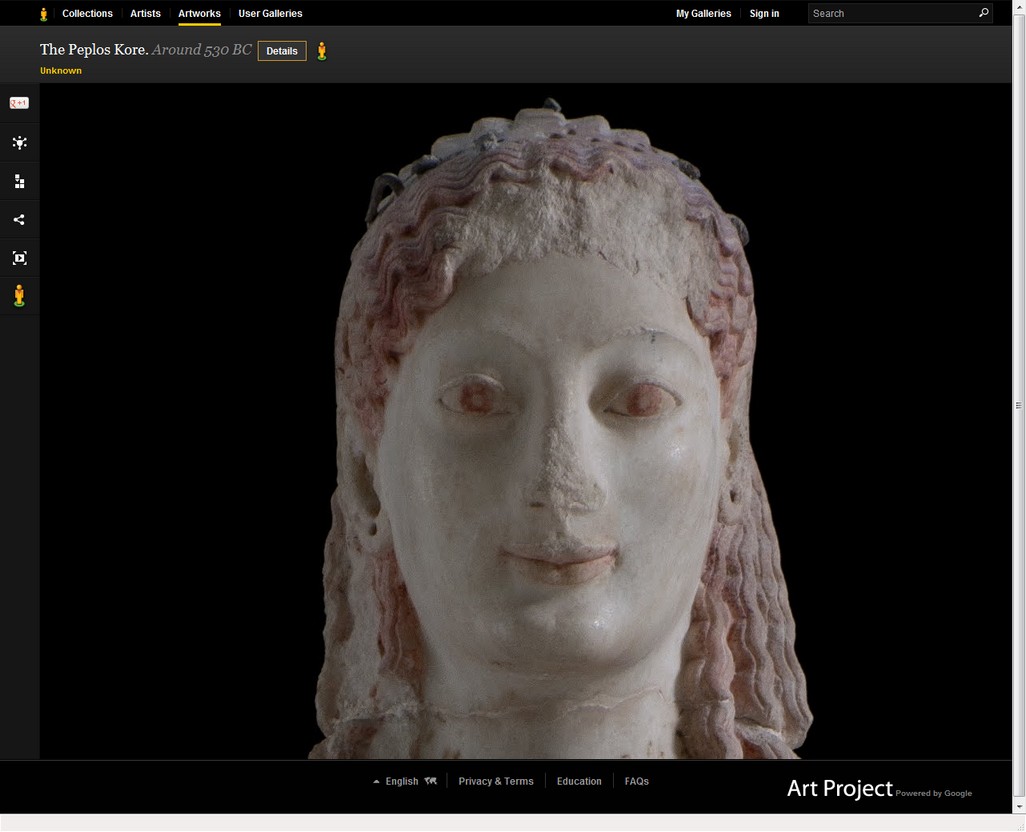Show artwork Details

point(282,51)
